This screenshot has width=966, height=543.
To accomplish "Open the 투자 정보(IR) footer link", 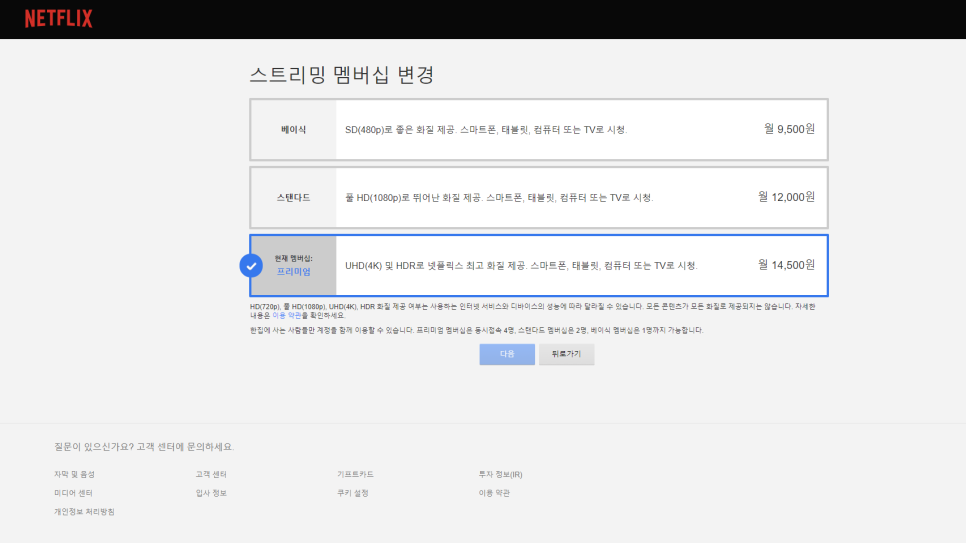I will (x=500, y=474).
